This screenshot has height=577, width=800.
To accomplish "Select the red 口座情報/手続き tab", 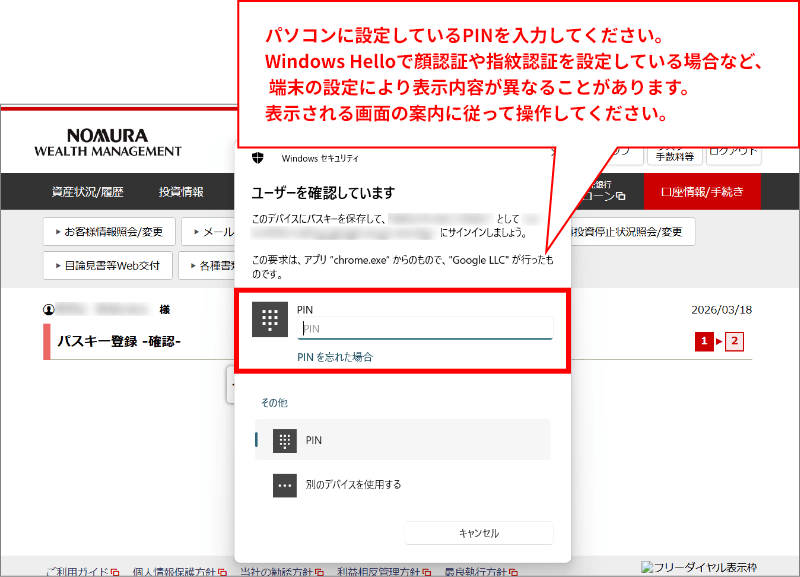I will tap(702, 190).
